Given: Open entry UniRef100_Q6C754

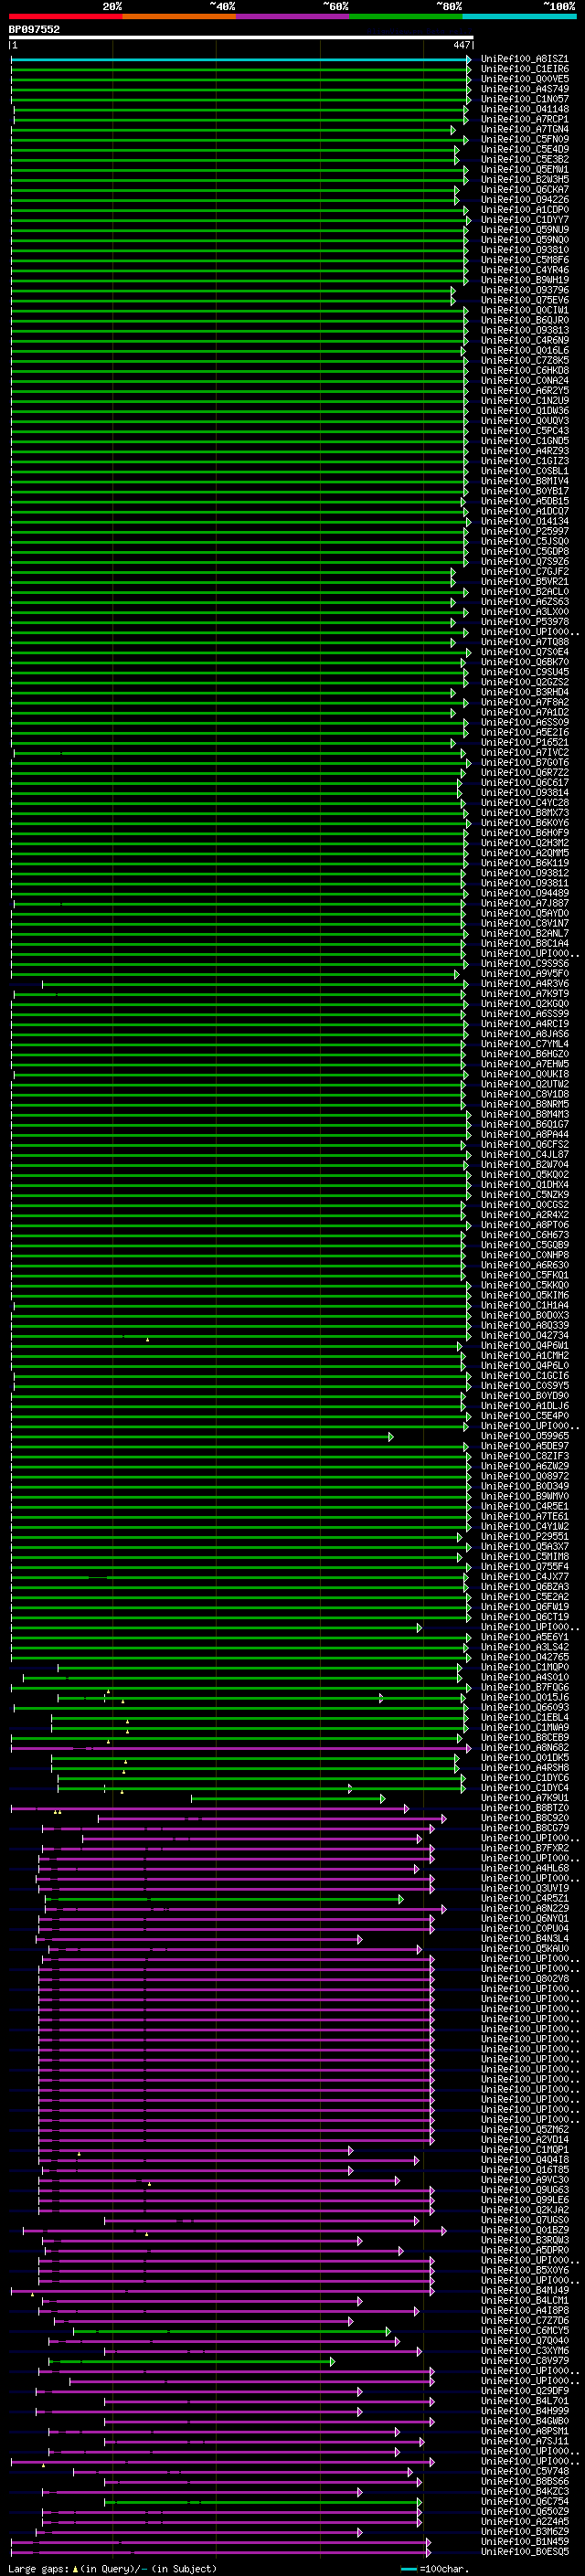Looking at the screenshot, I should tap(525, 2501).
